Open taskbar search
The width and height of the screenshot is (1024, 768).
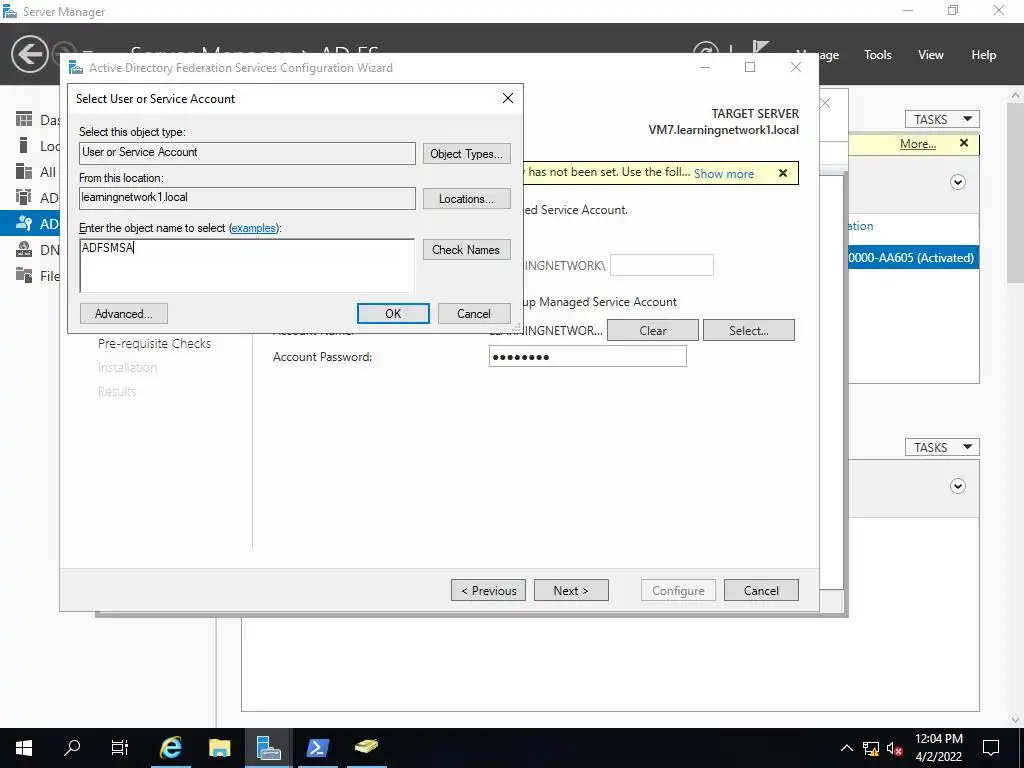point(72,748)
